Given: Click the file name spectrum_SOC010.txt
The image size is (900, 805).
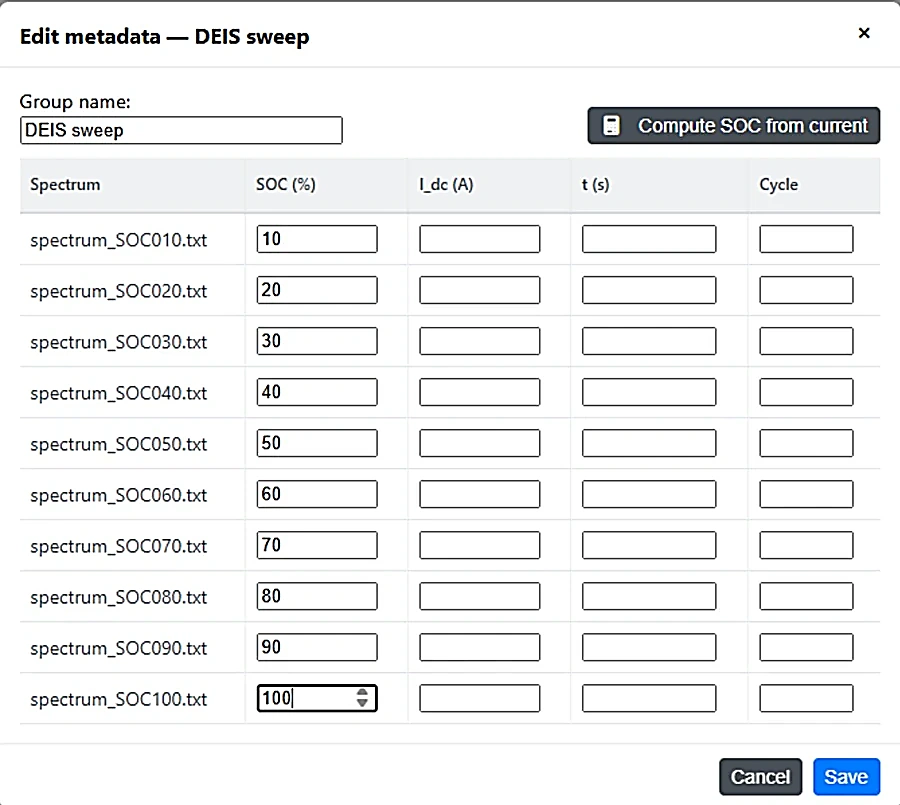Looking at the screenshot, I should (118, 240).
